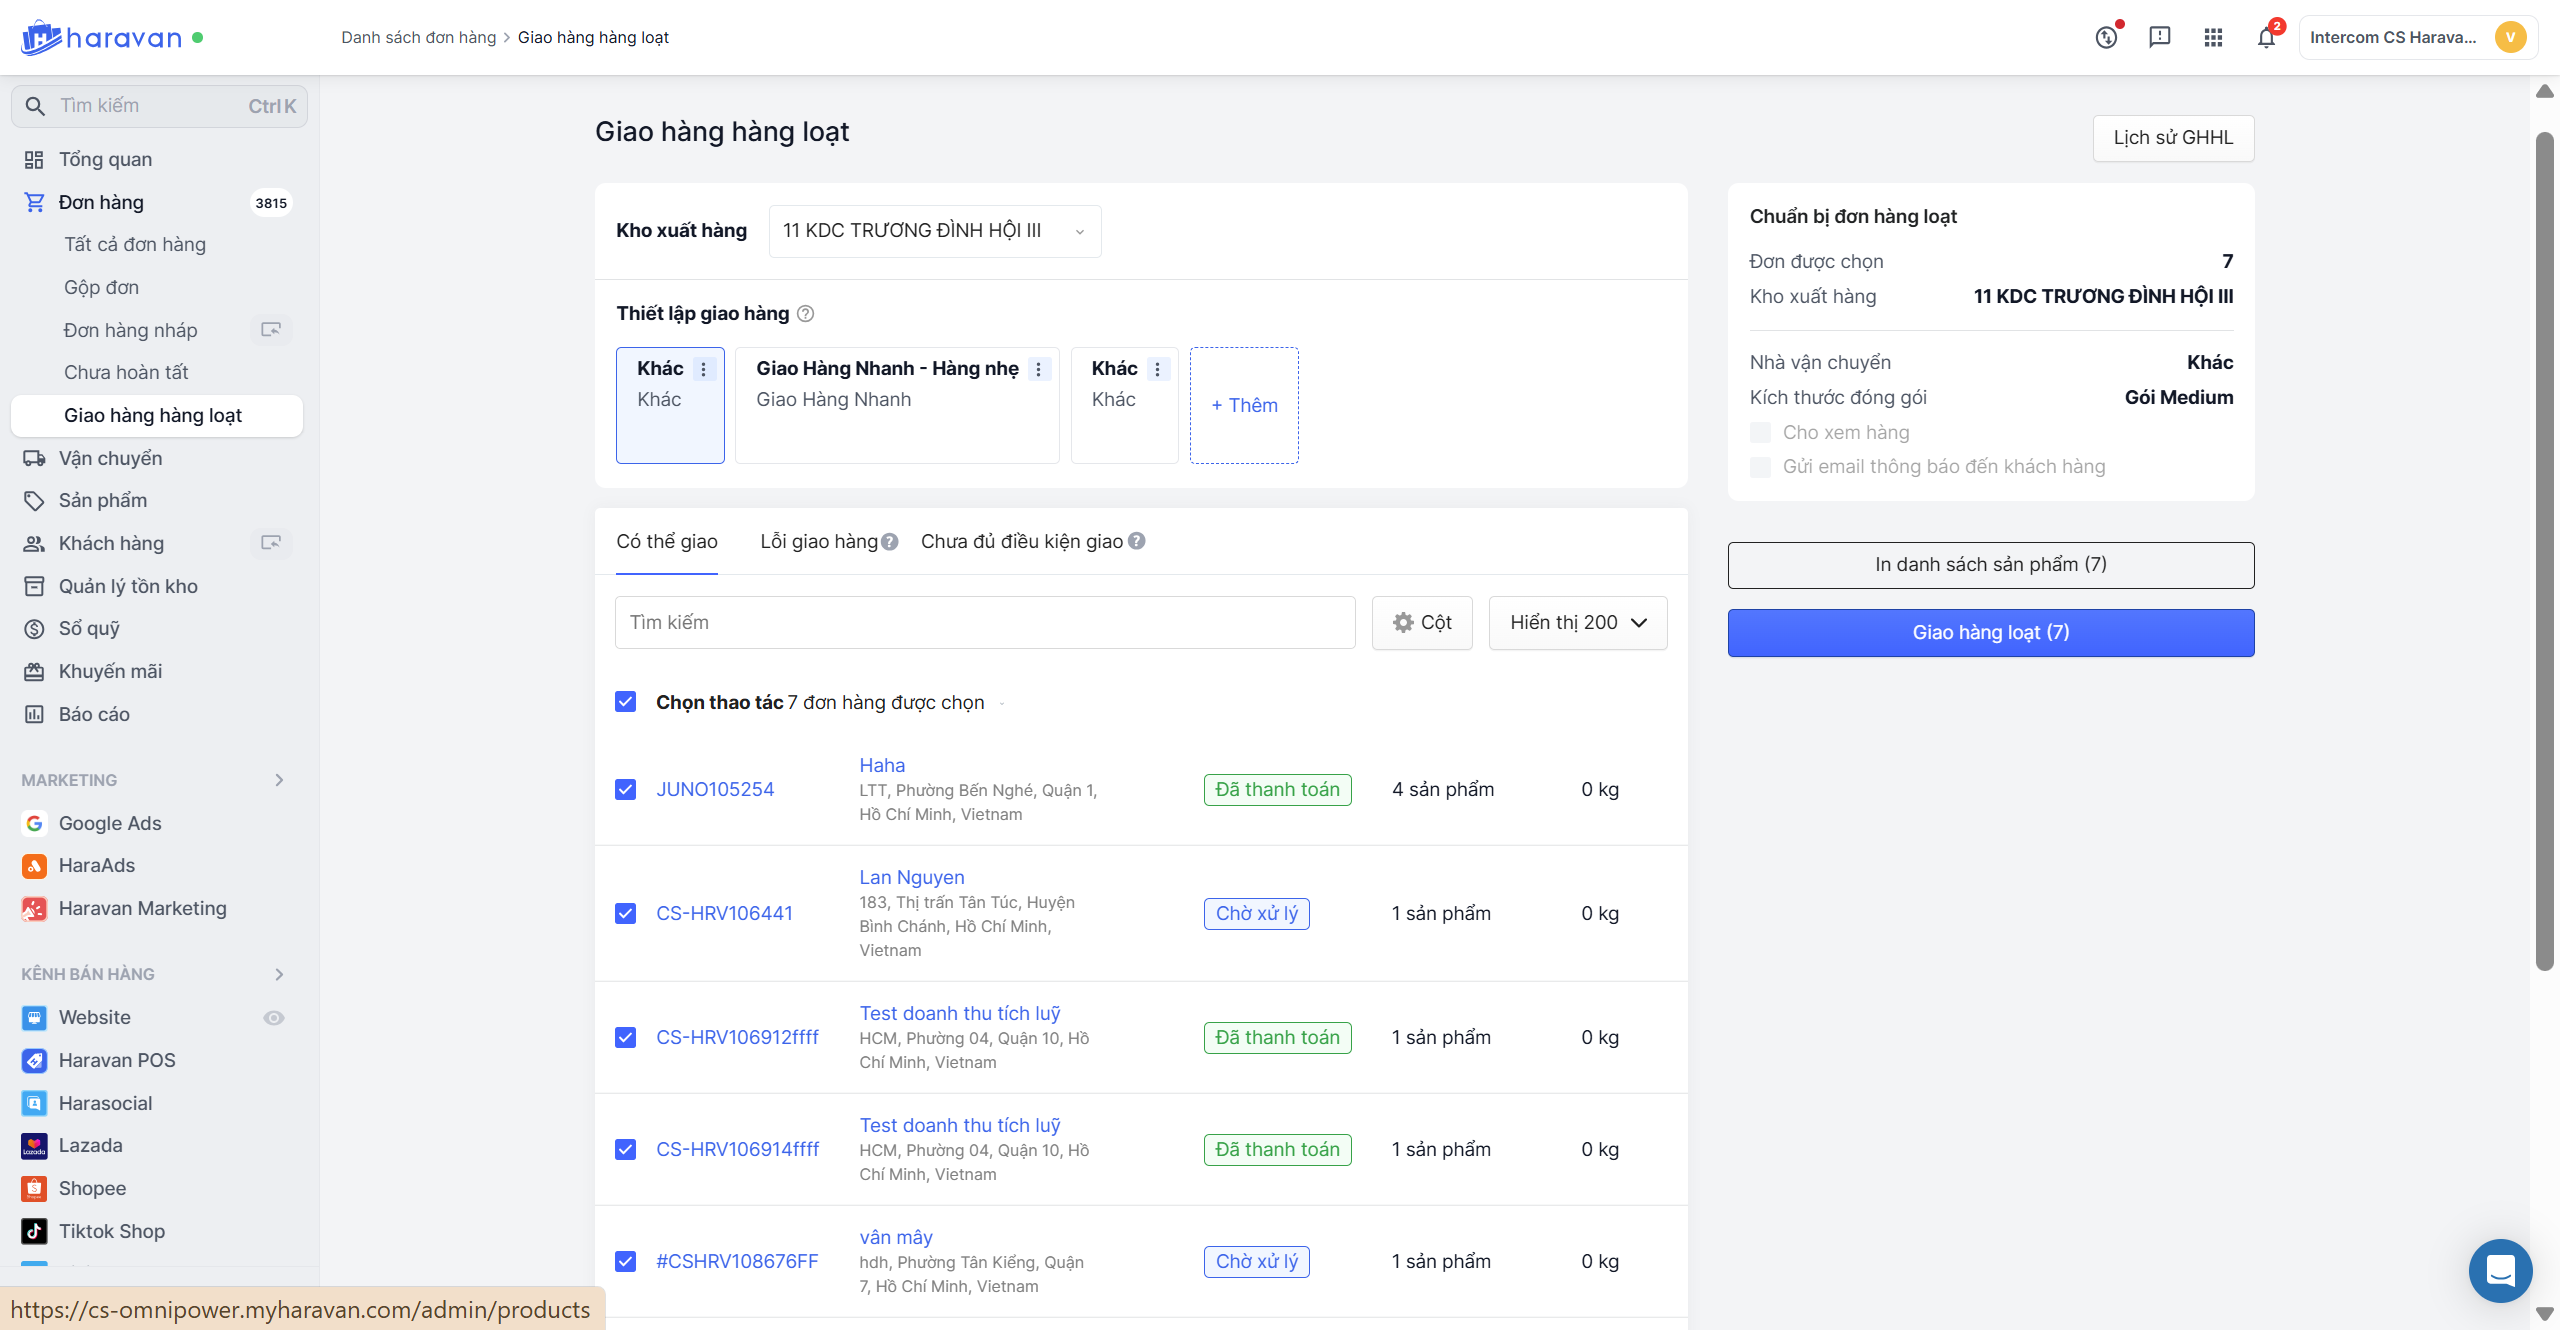Open Vận chuyển in the sidebar
This screenshot has width=2560, height=1330.
pos(110,459)
